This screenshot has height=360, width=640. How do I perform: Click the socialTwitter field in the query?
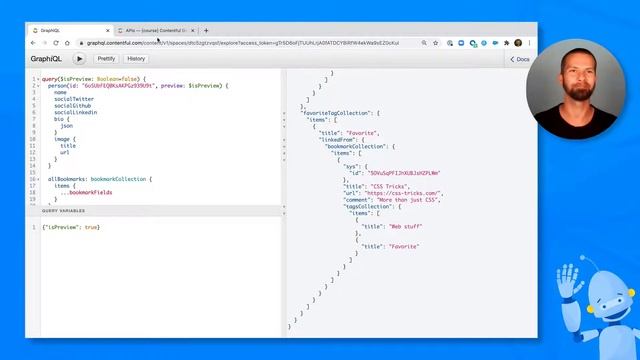74,99
